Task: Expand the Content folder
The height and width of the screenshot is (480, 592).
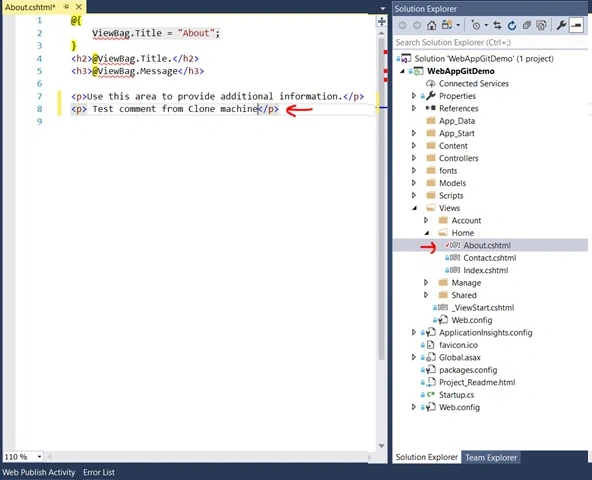Action: tap(414, 146)
